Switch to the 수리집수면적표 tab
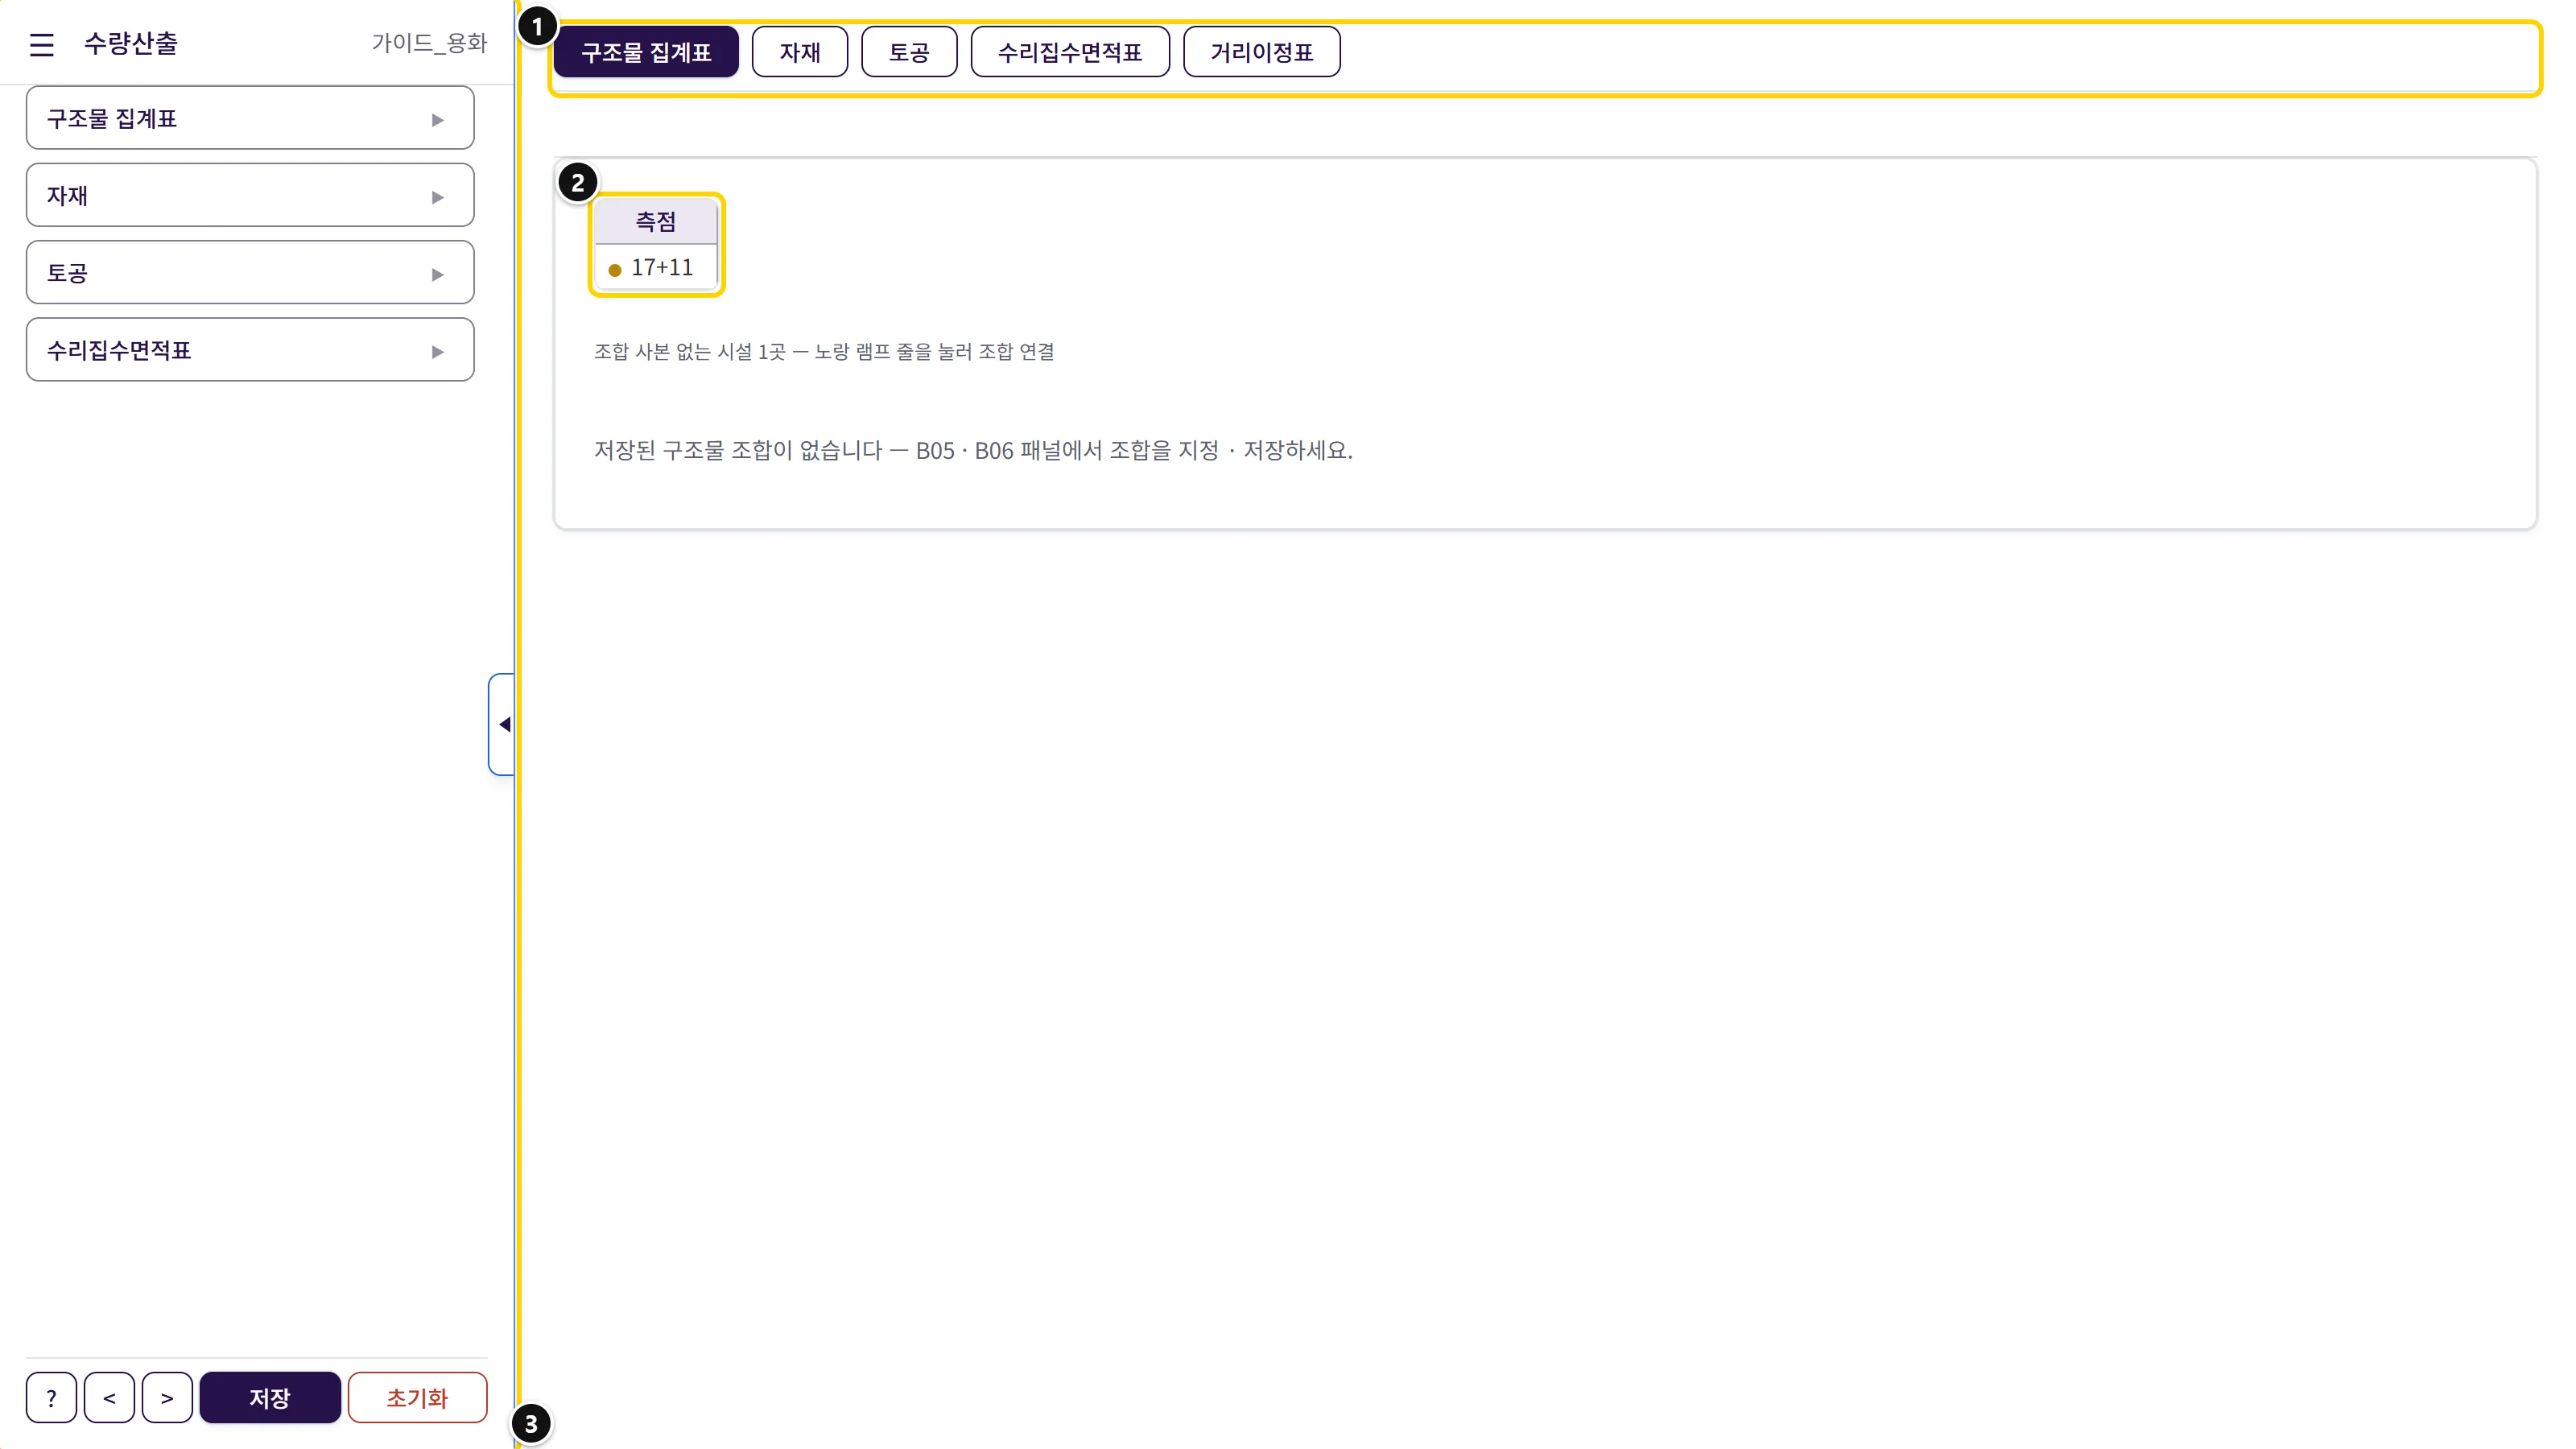Image resolution: width=2576 pixels, height=1449 pixels. [1070, 52]
